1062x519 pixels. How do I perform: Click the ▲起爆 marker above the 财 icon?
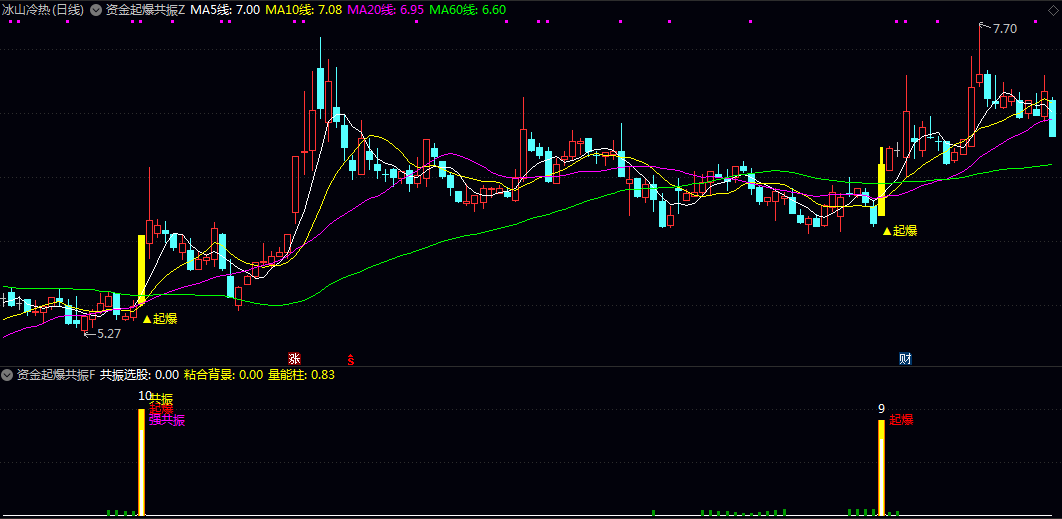click(x=899, y=230)
